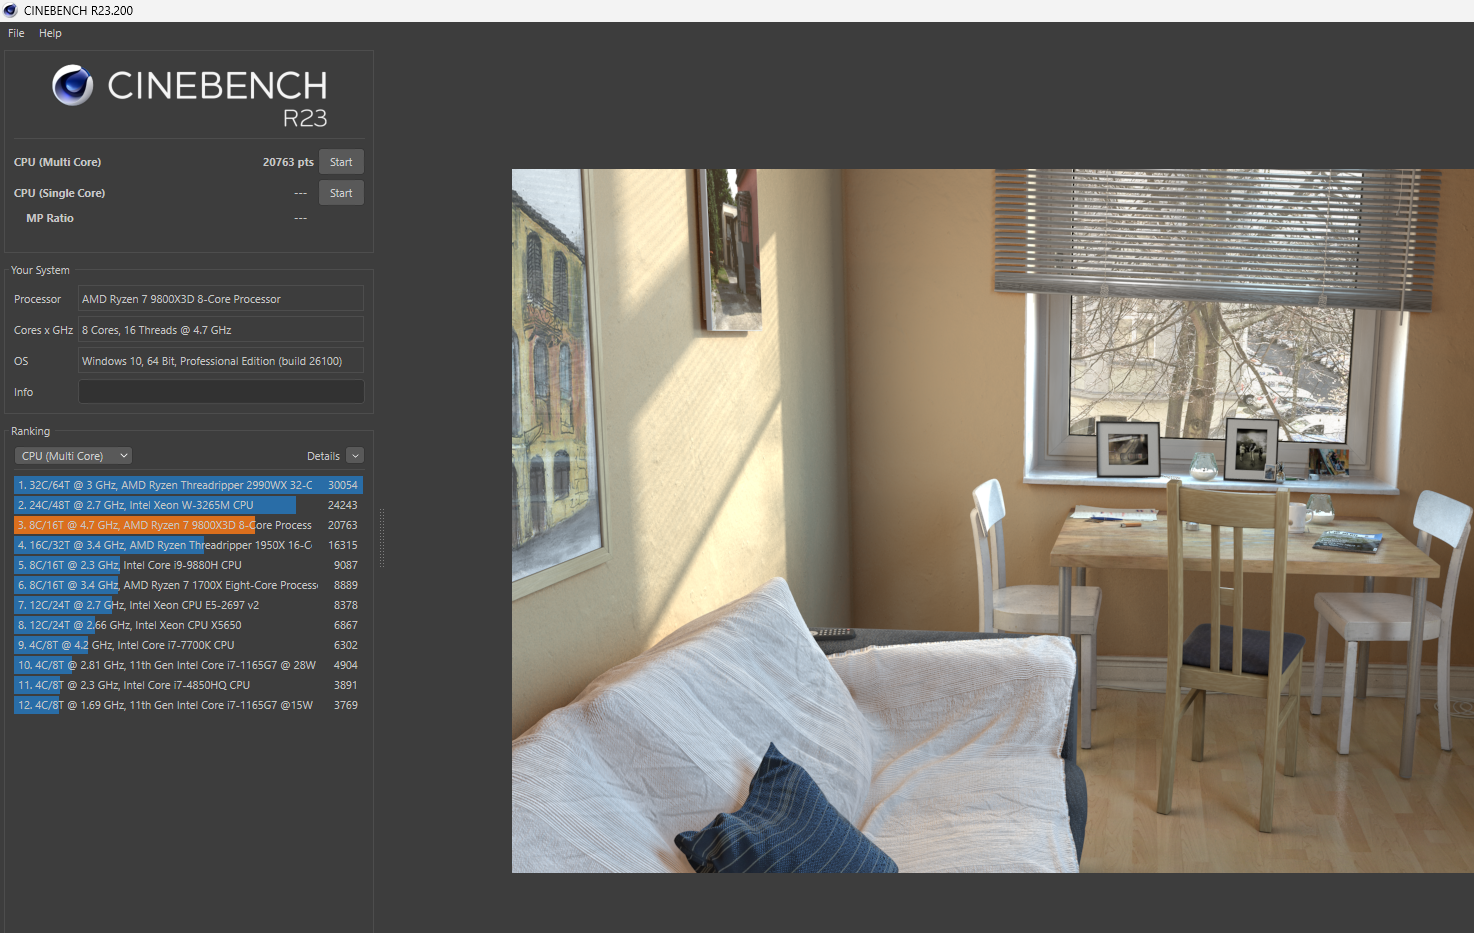The width and height of the screenshot is (1474, 933).
Task: Click the MP Ratio label
Action: pos(50,218)
